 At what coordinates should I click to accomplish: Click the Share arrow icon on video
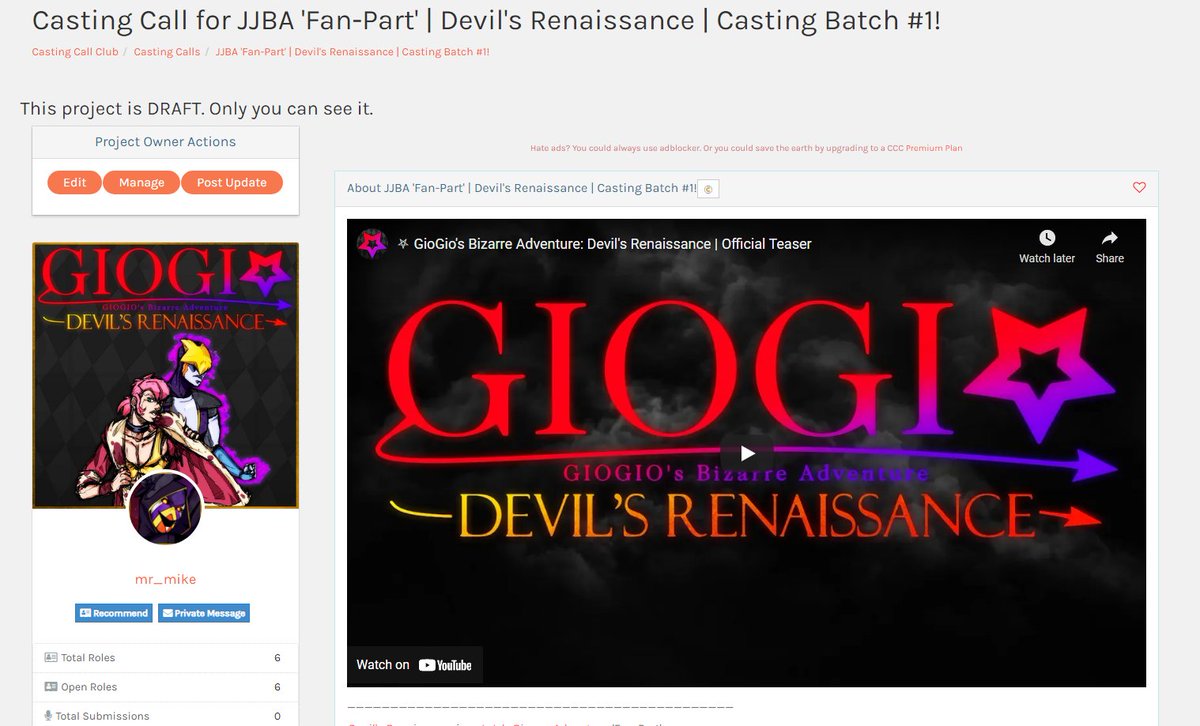click(x=1109, y=238)
